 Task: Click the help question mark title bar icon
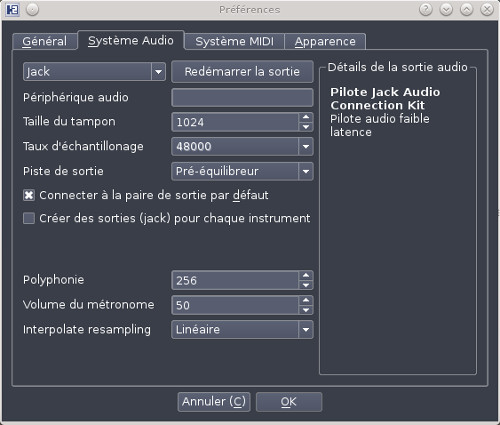point(426,9)
